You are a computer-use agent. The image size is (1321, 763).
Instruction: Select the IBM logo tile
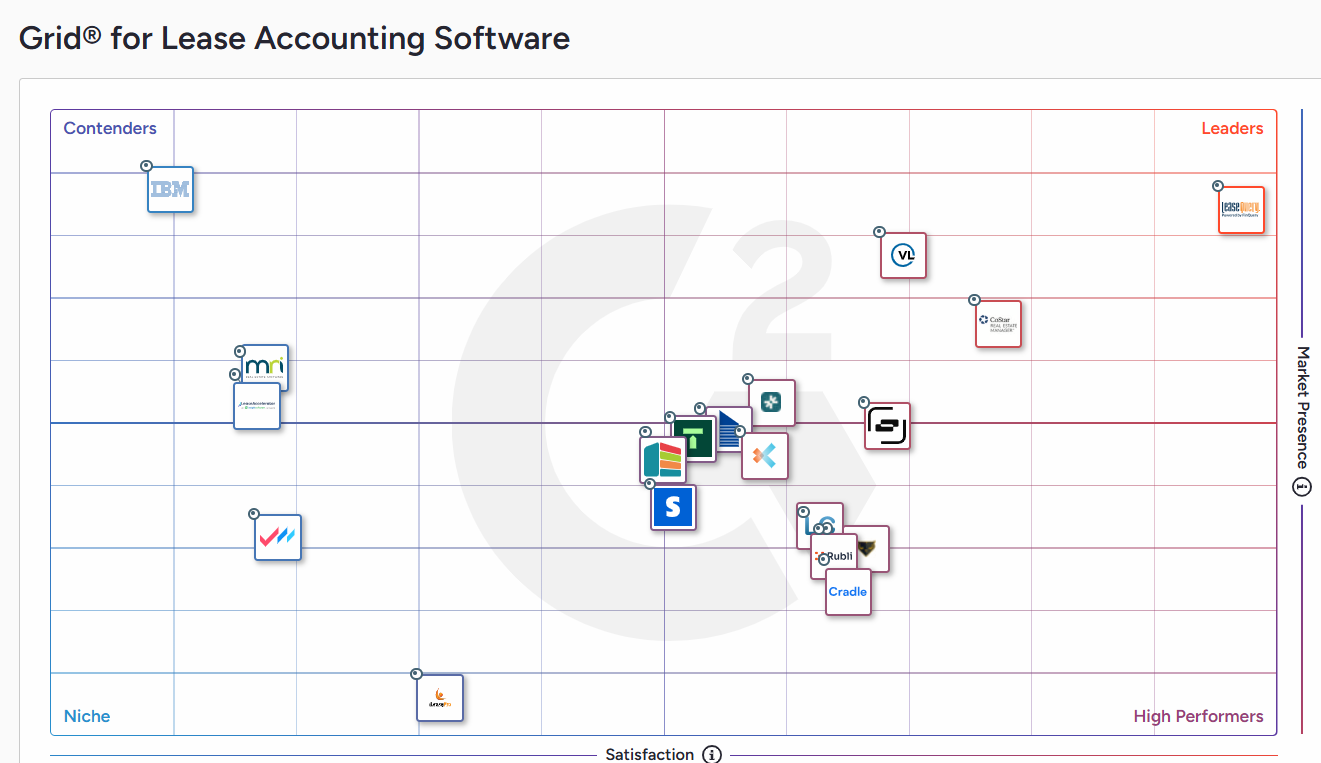170,189
